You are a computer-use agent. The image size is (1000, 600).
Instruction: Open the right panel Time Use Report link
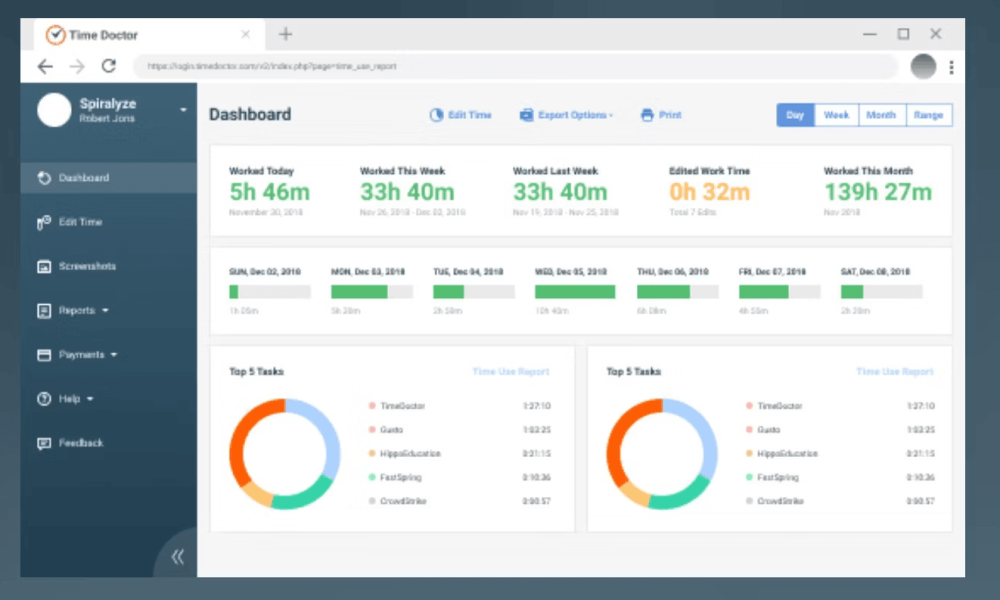pos(895,372)
